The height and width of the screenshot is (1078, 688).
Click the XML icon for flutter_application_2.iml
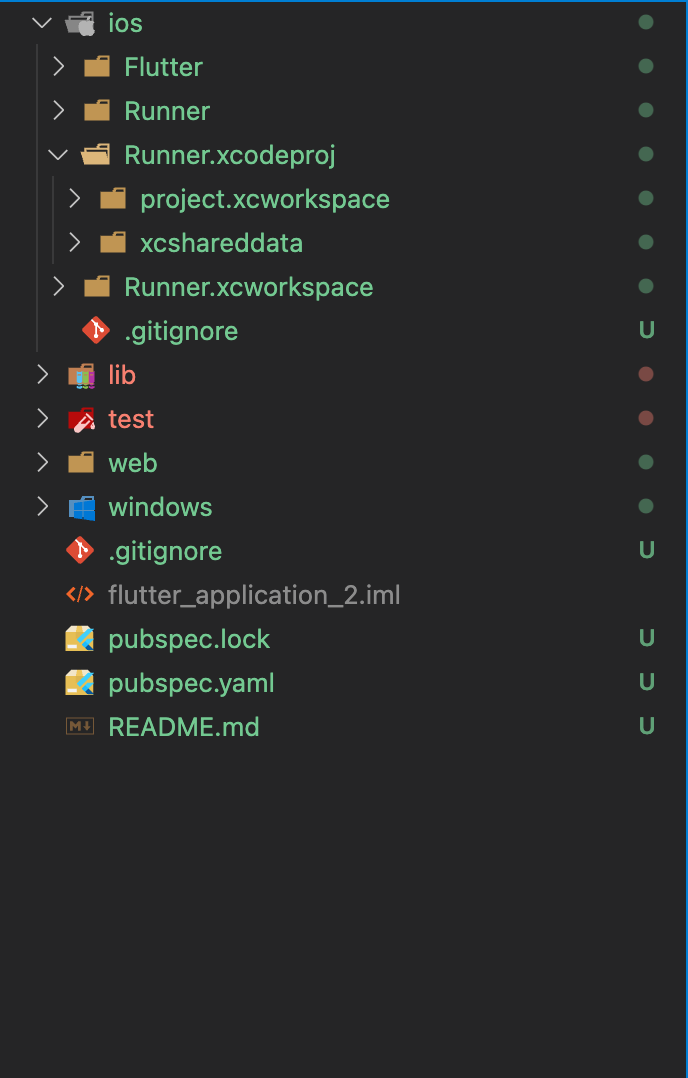(80, 594)
